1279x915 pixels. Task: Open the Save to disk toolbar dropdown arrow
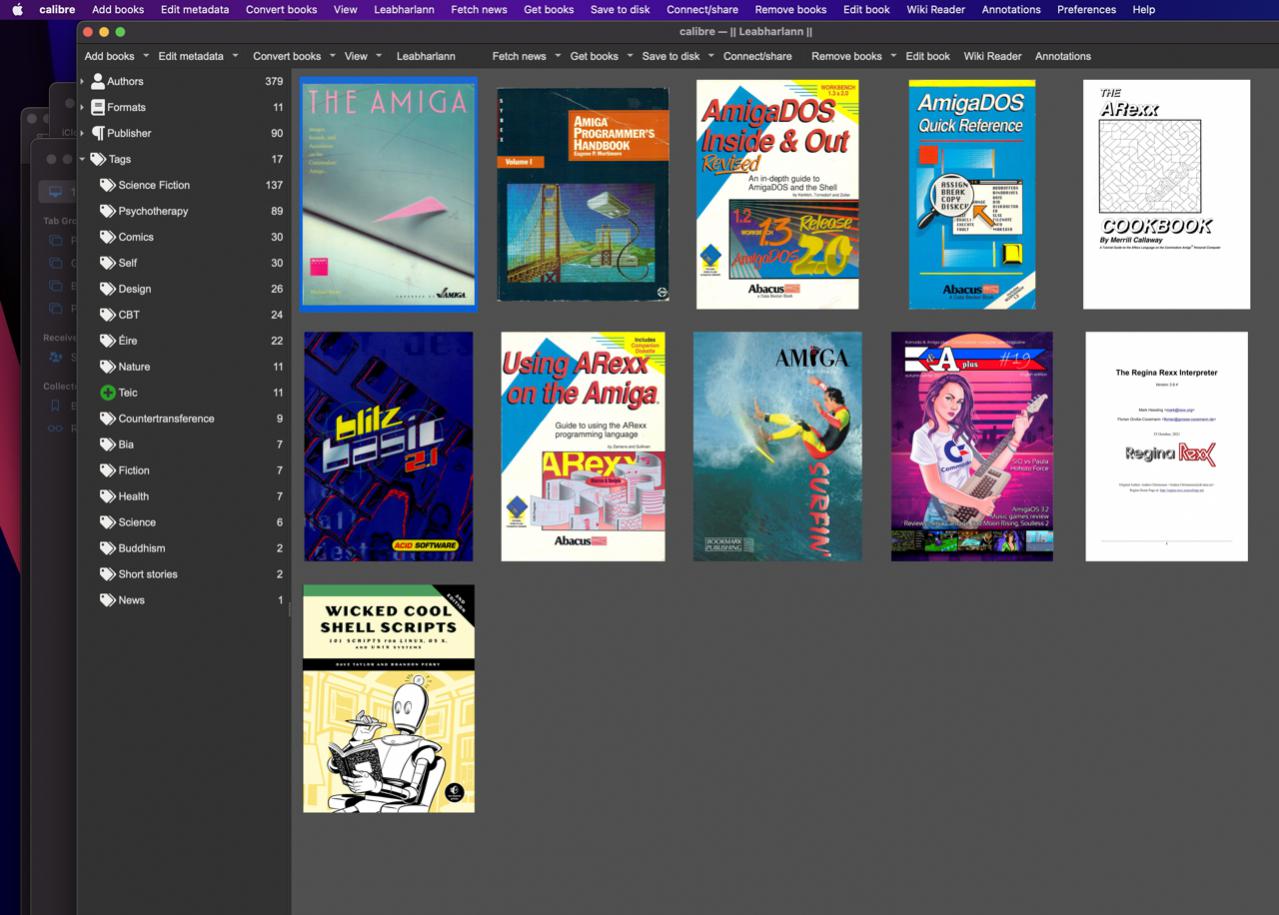711,56
